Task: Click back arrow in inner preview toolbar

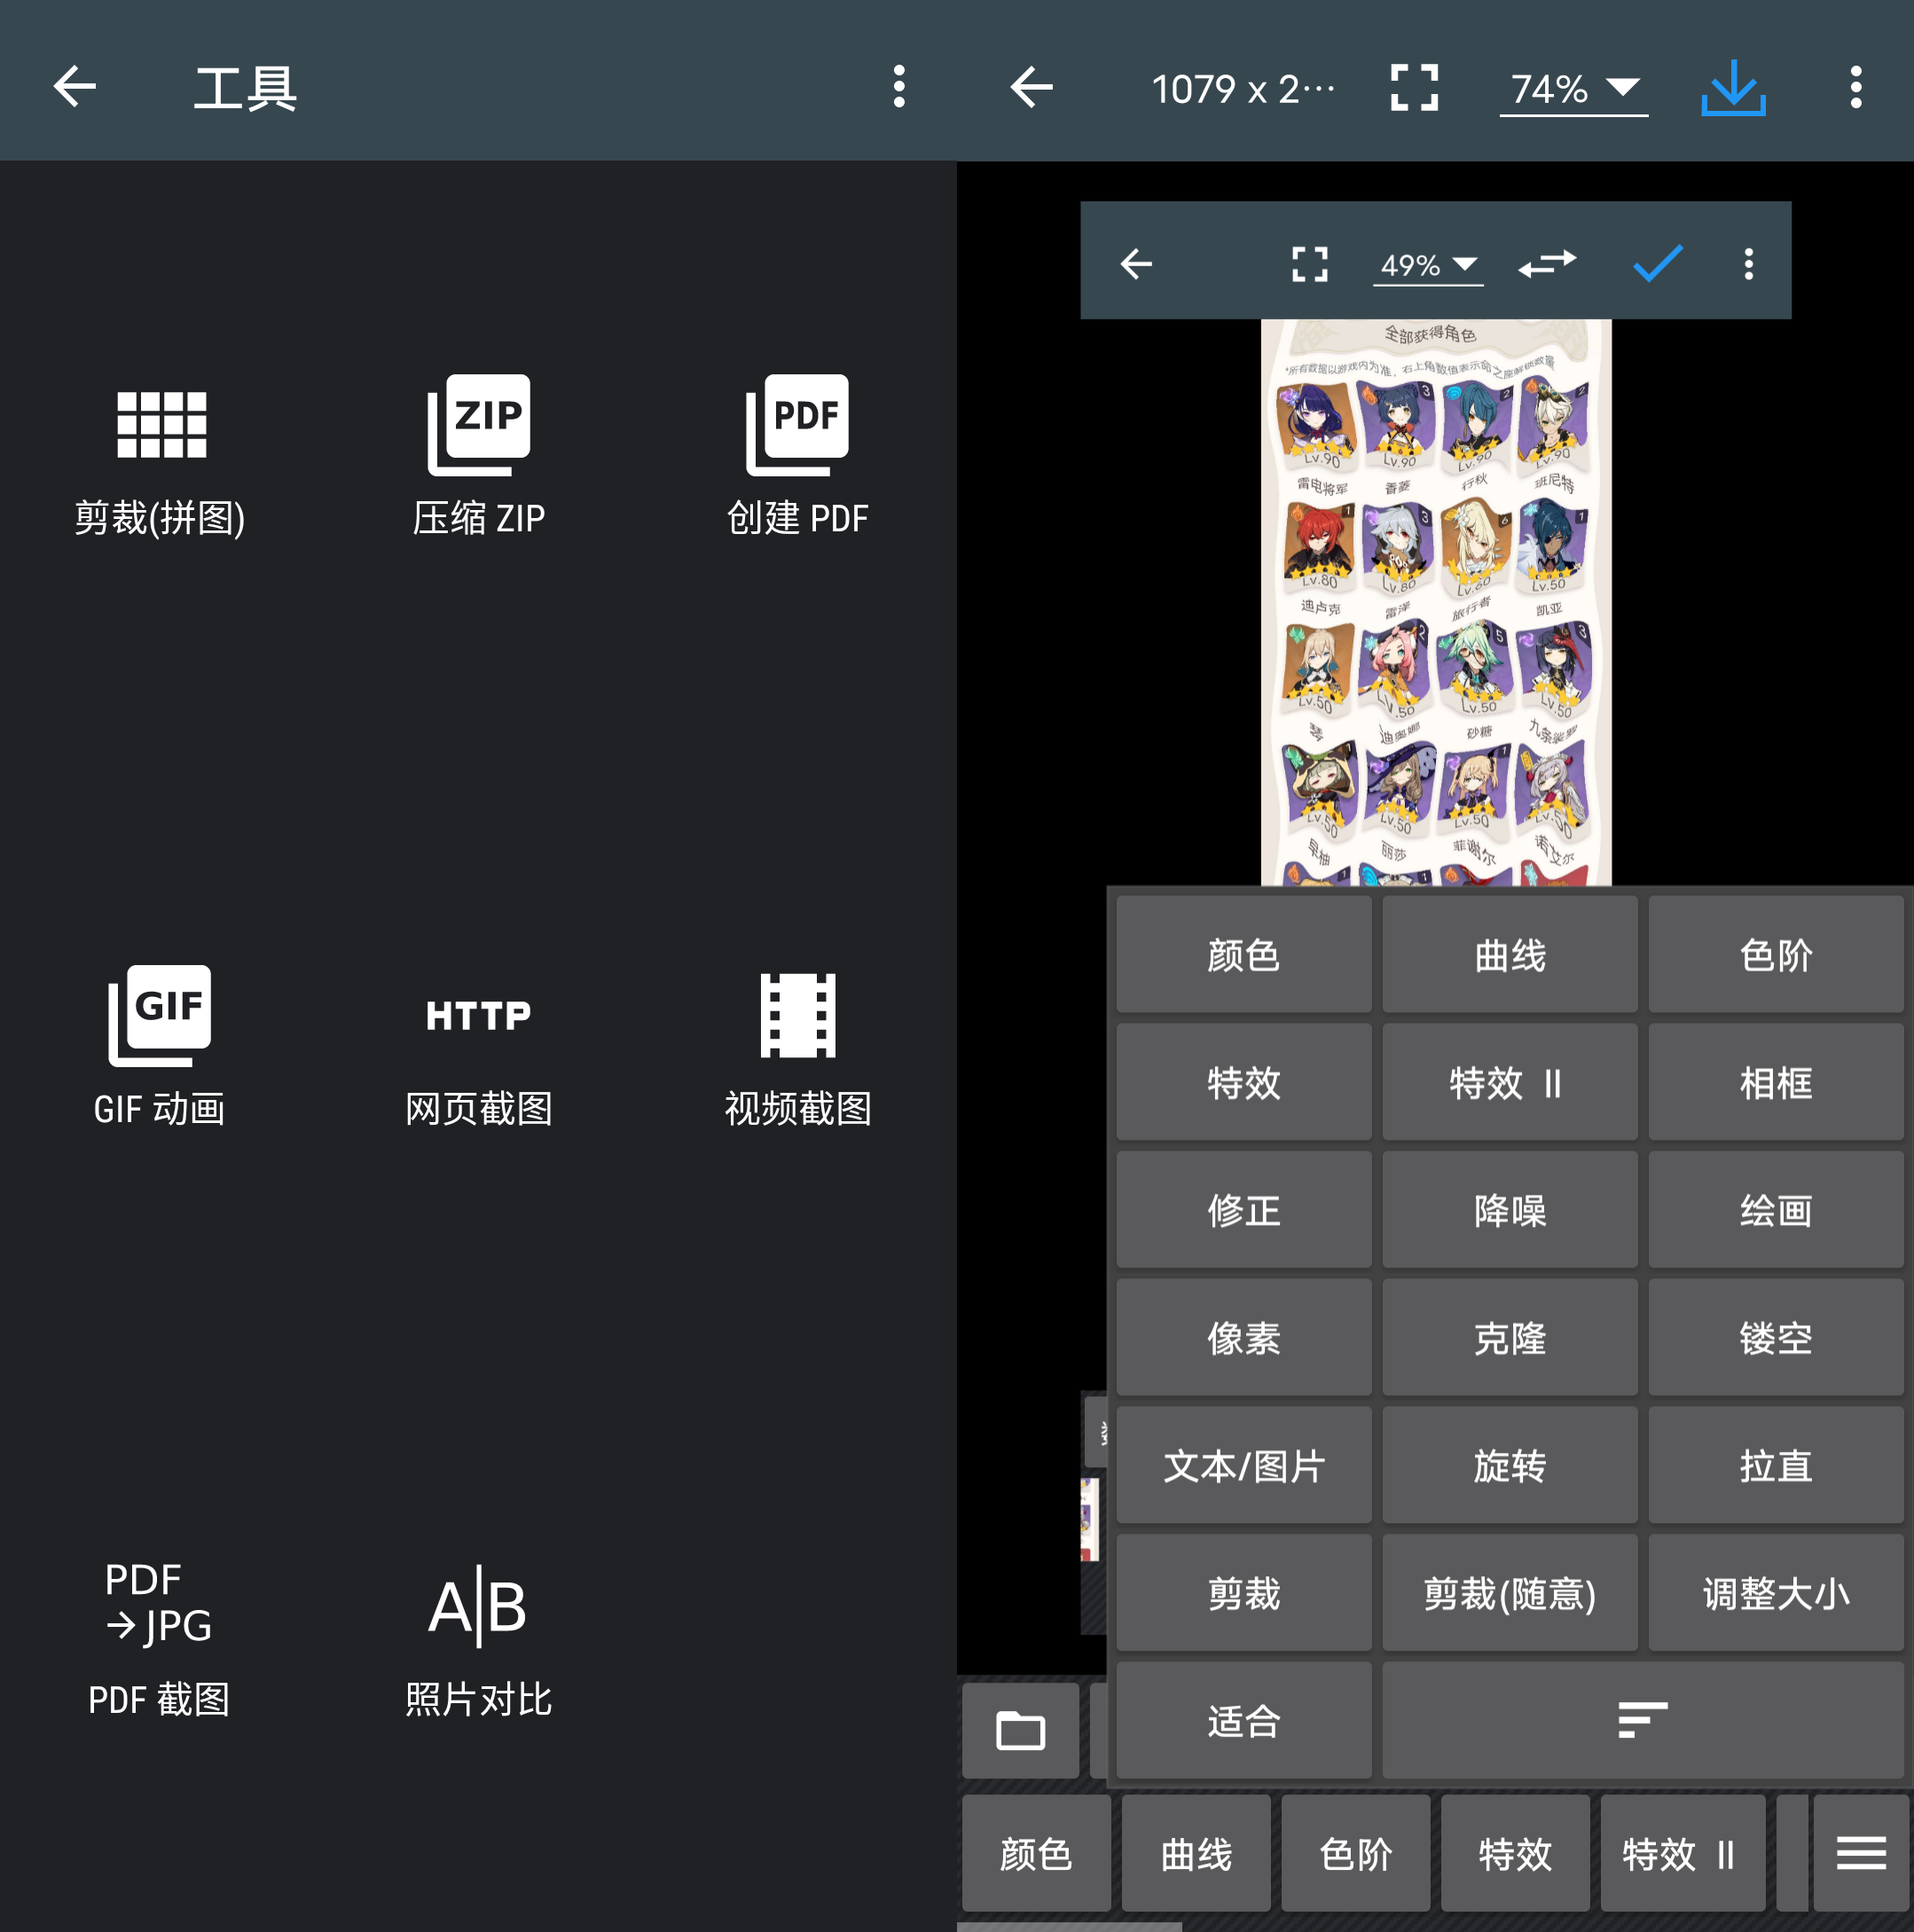Action: [1136, 264]
